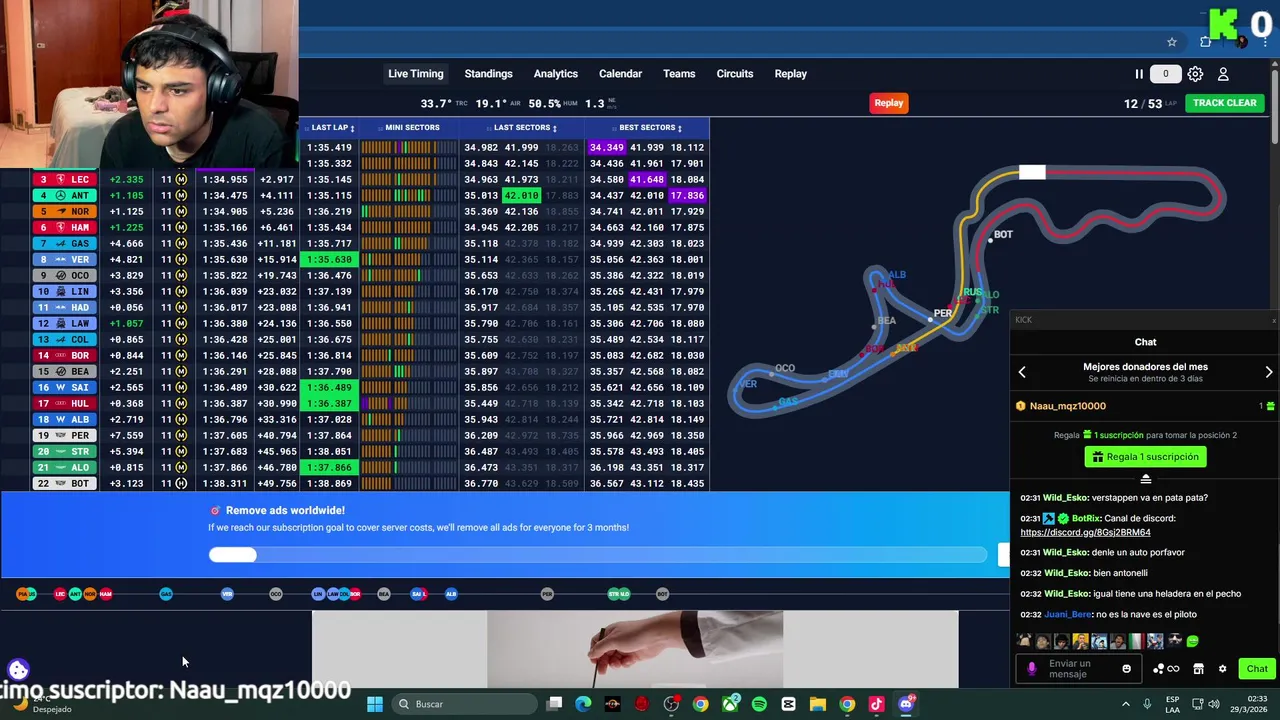This screenshot has height=720, width=1280.
Task: Select driver LEC in timing table
Action: pyautogui.click(x=64, y=180)
